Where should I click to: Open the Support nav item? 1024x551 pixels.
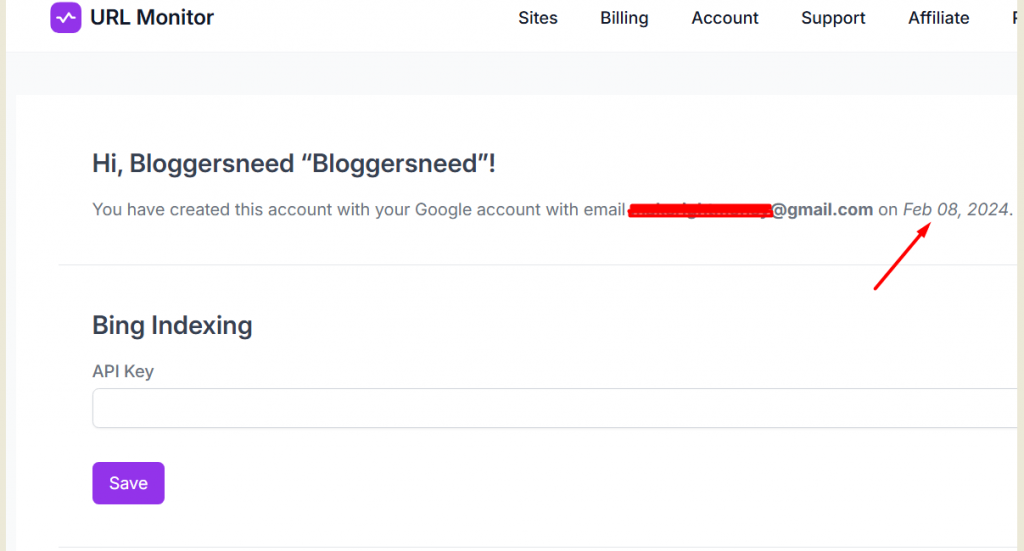coord(833,18)
